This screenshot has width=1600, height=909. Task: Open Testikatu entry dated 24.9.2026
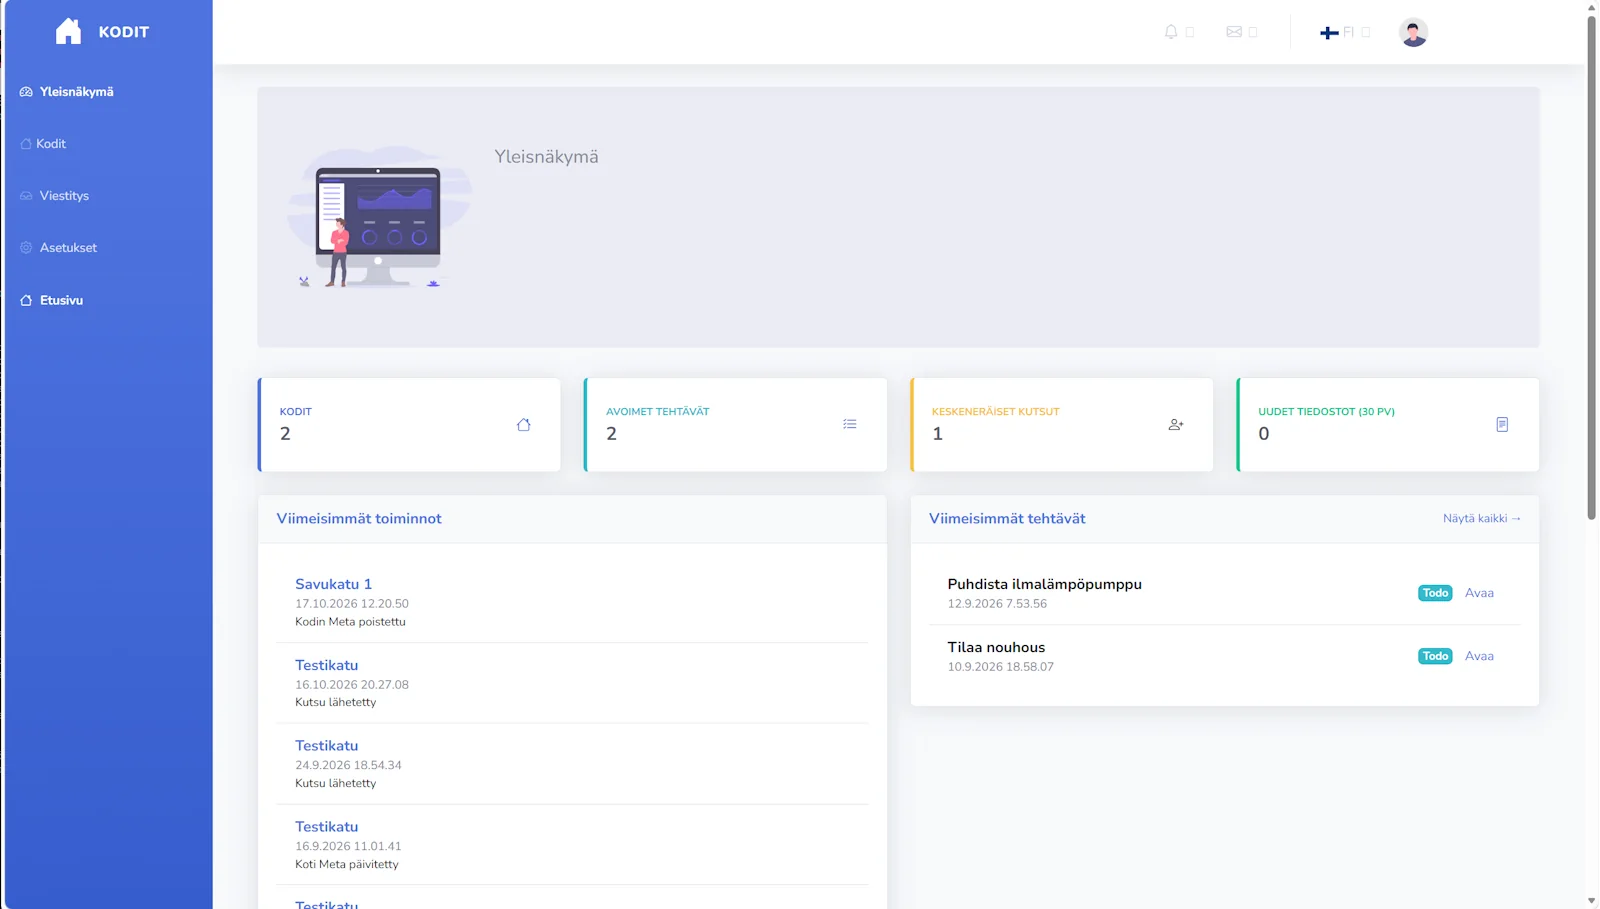click(x=326, y=746)
